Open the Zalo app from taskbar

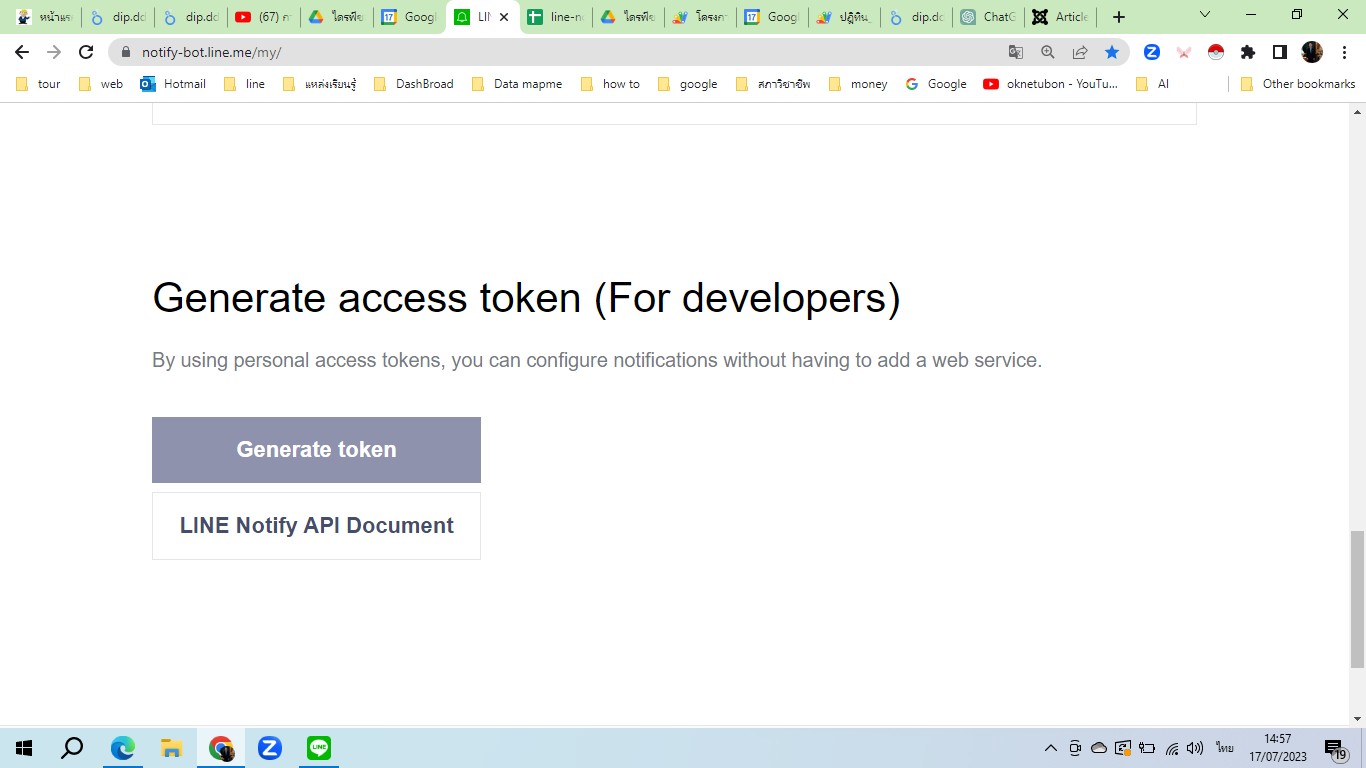coord(269,748)
